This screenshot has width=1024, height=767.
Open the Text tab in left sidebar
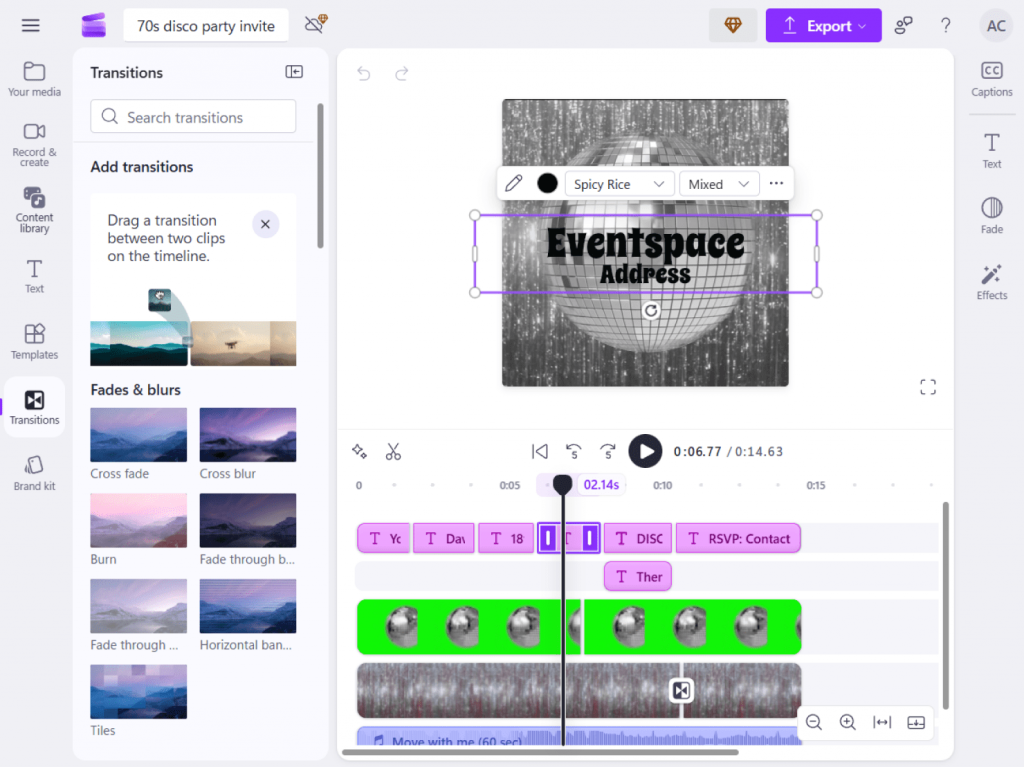pyautogui.click(x=34, y=276)
